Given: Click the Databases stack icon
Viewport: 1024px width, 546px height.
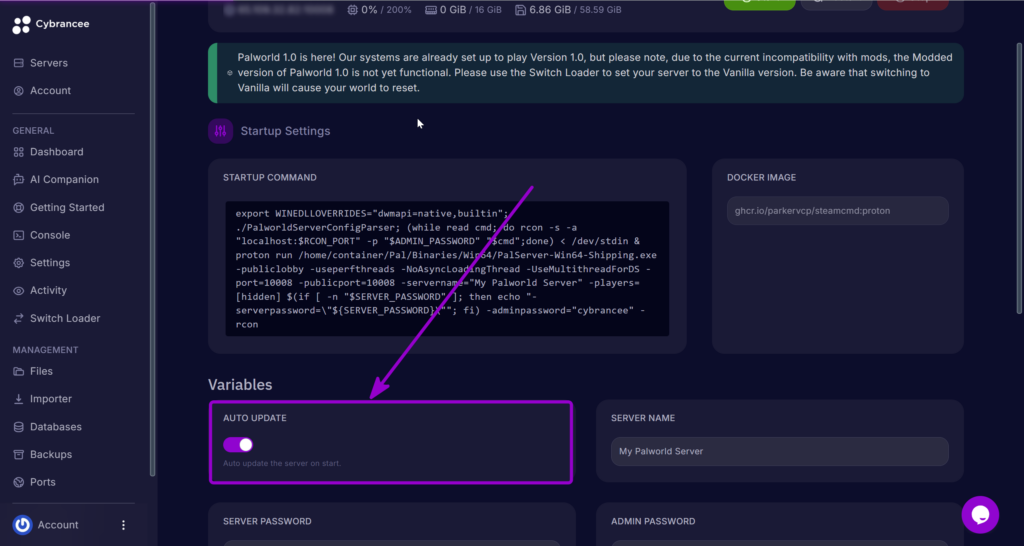Looking at the screenshot, I should (18, 427).
